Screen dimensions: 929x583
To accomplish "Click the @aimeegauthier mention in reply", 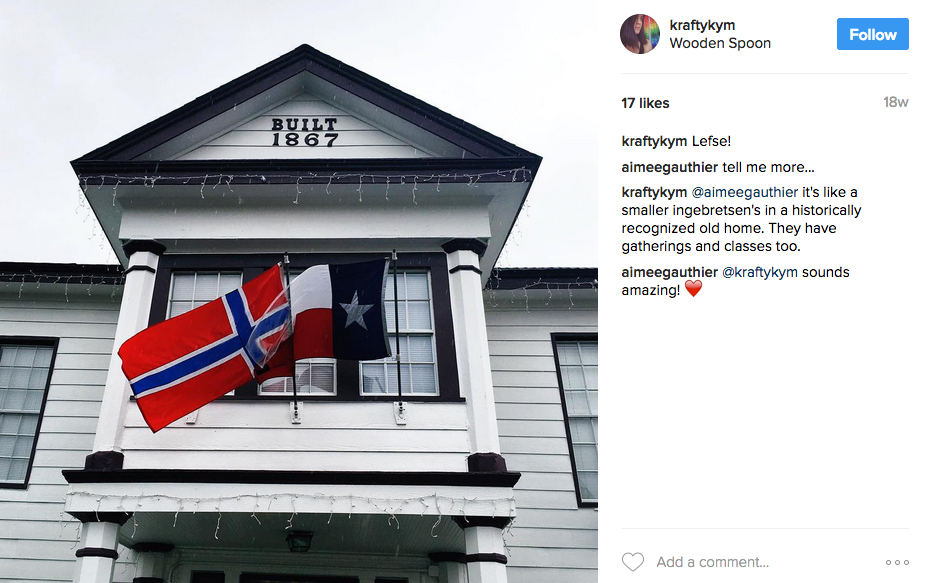I will tap(745, 192).
